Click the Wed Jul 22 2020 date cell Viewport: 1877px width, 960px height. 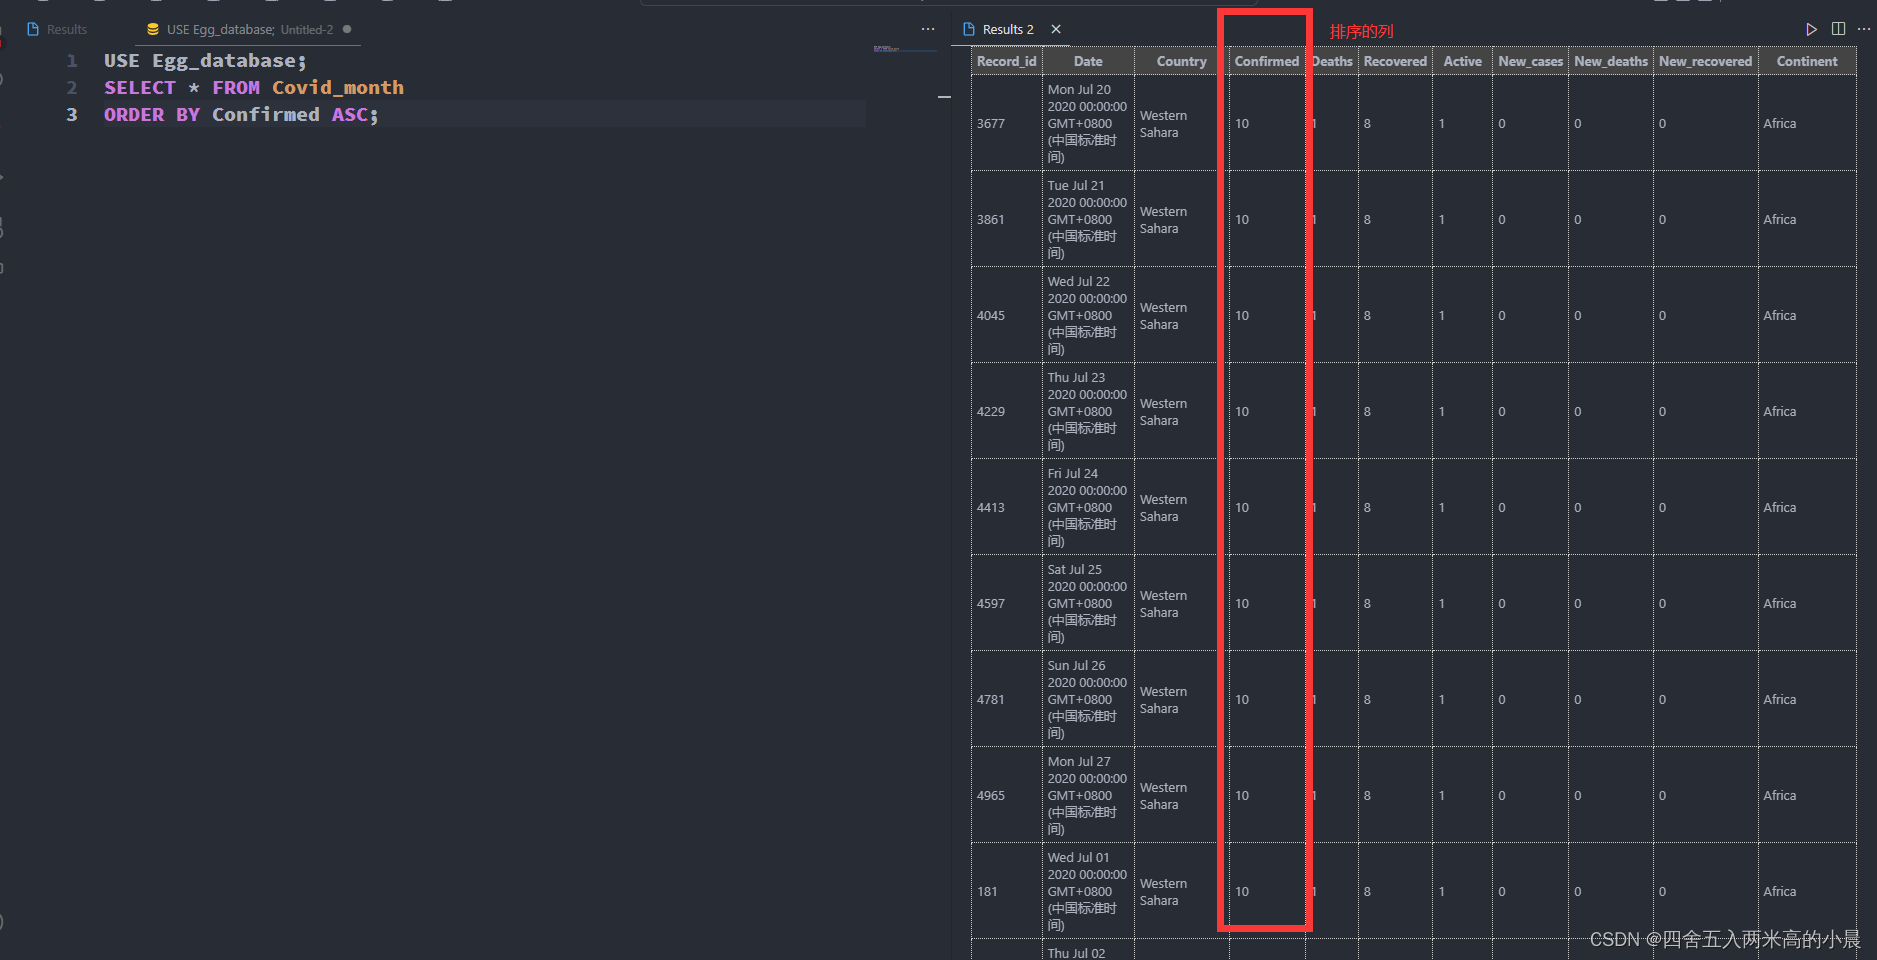pos(1088,315)
